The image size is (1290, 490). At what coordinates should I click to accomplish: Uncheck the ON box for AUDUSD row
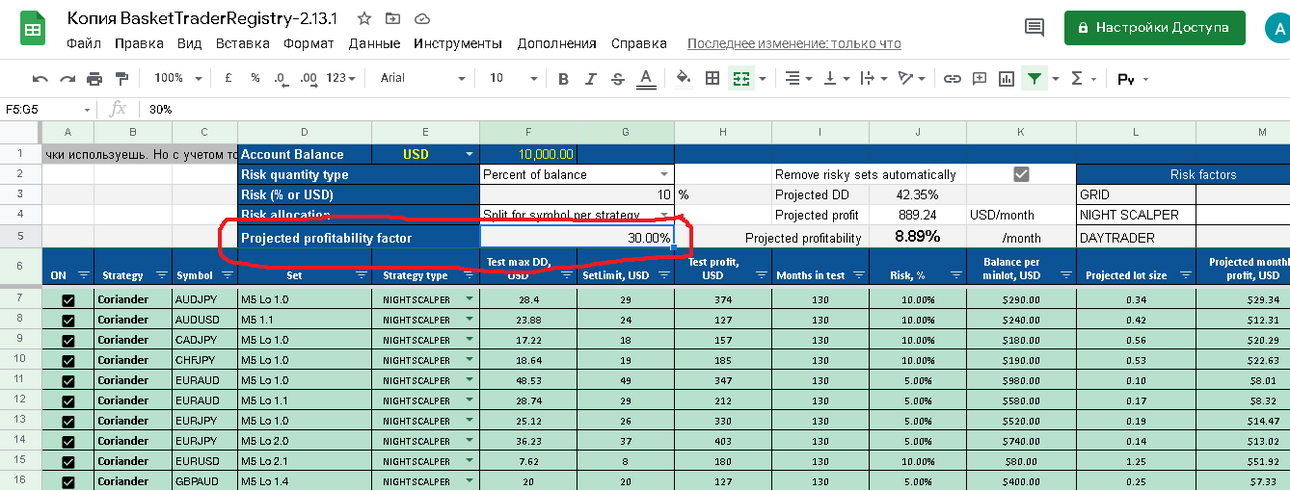point(68,320)
